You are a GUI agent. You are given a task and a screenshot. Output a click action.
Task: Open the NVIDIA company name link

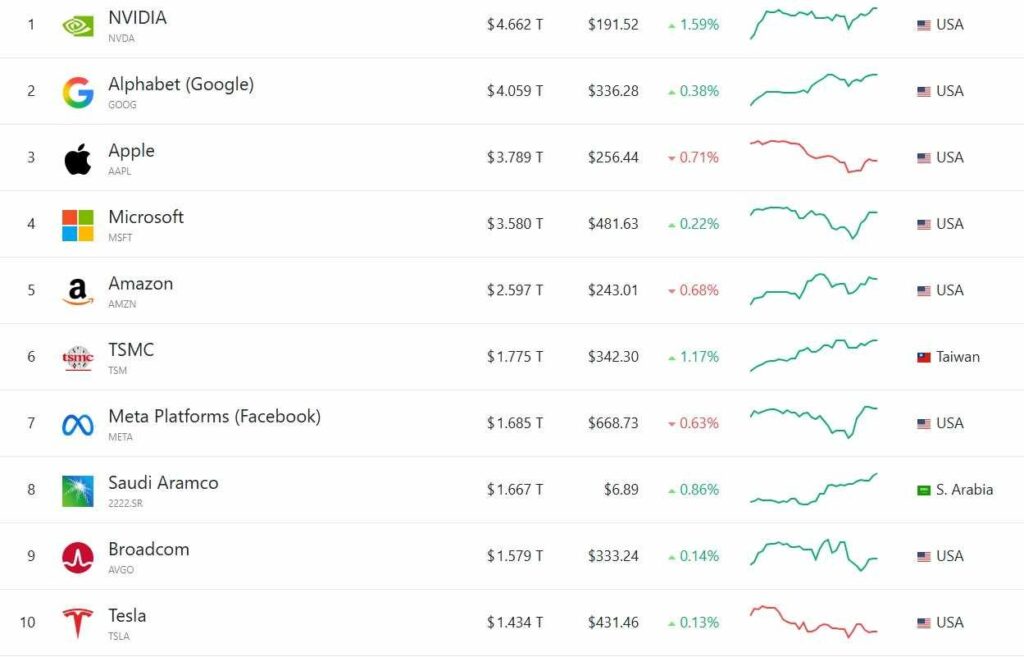[x=137, y=18]
